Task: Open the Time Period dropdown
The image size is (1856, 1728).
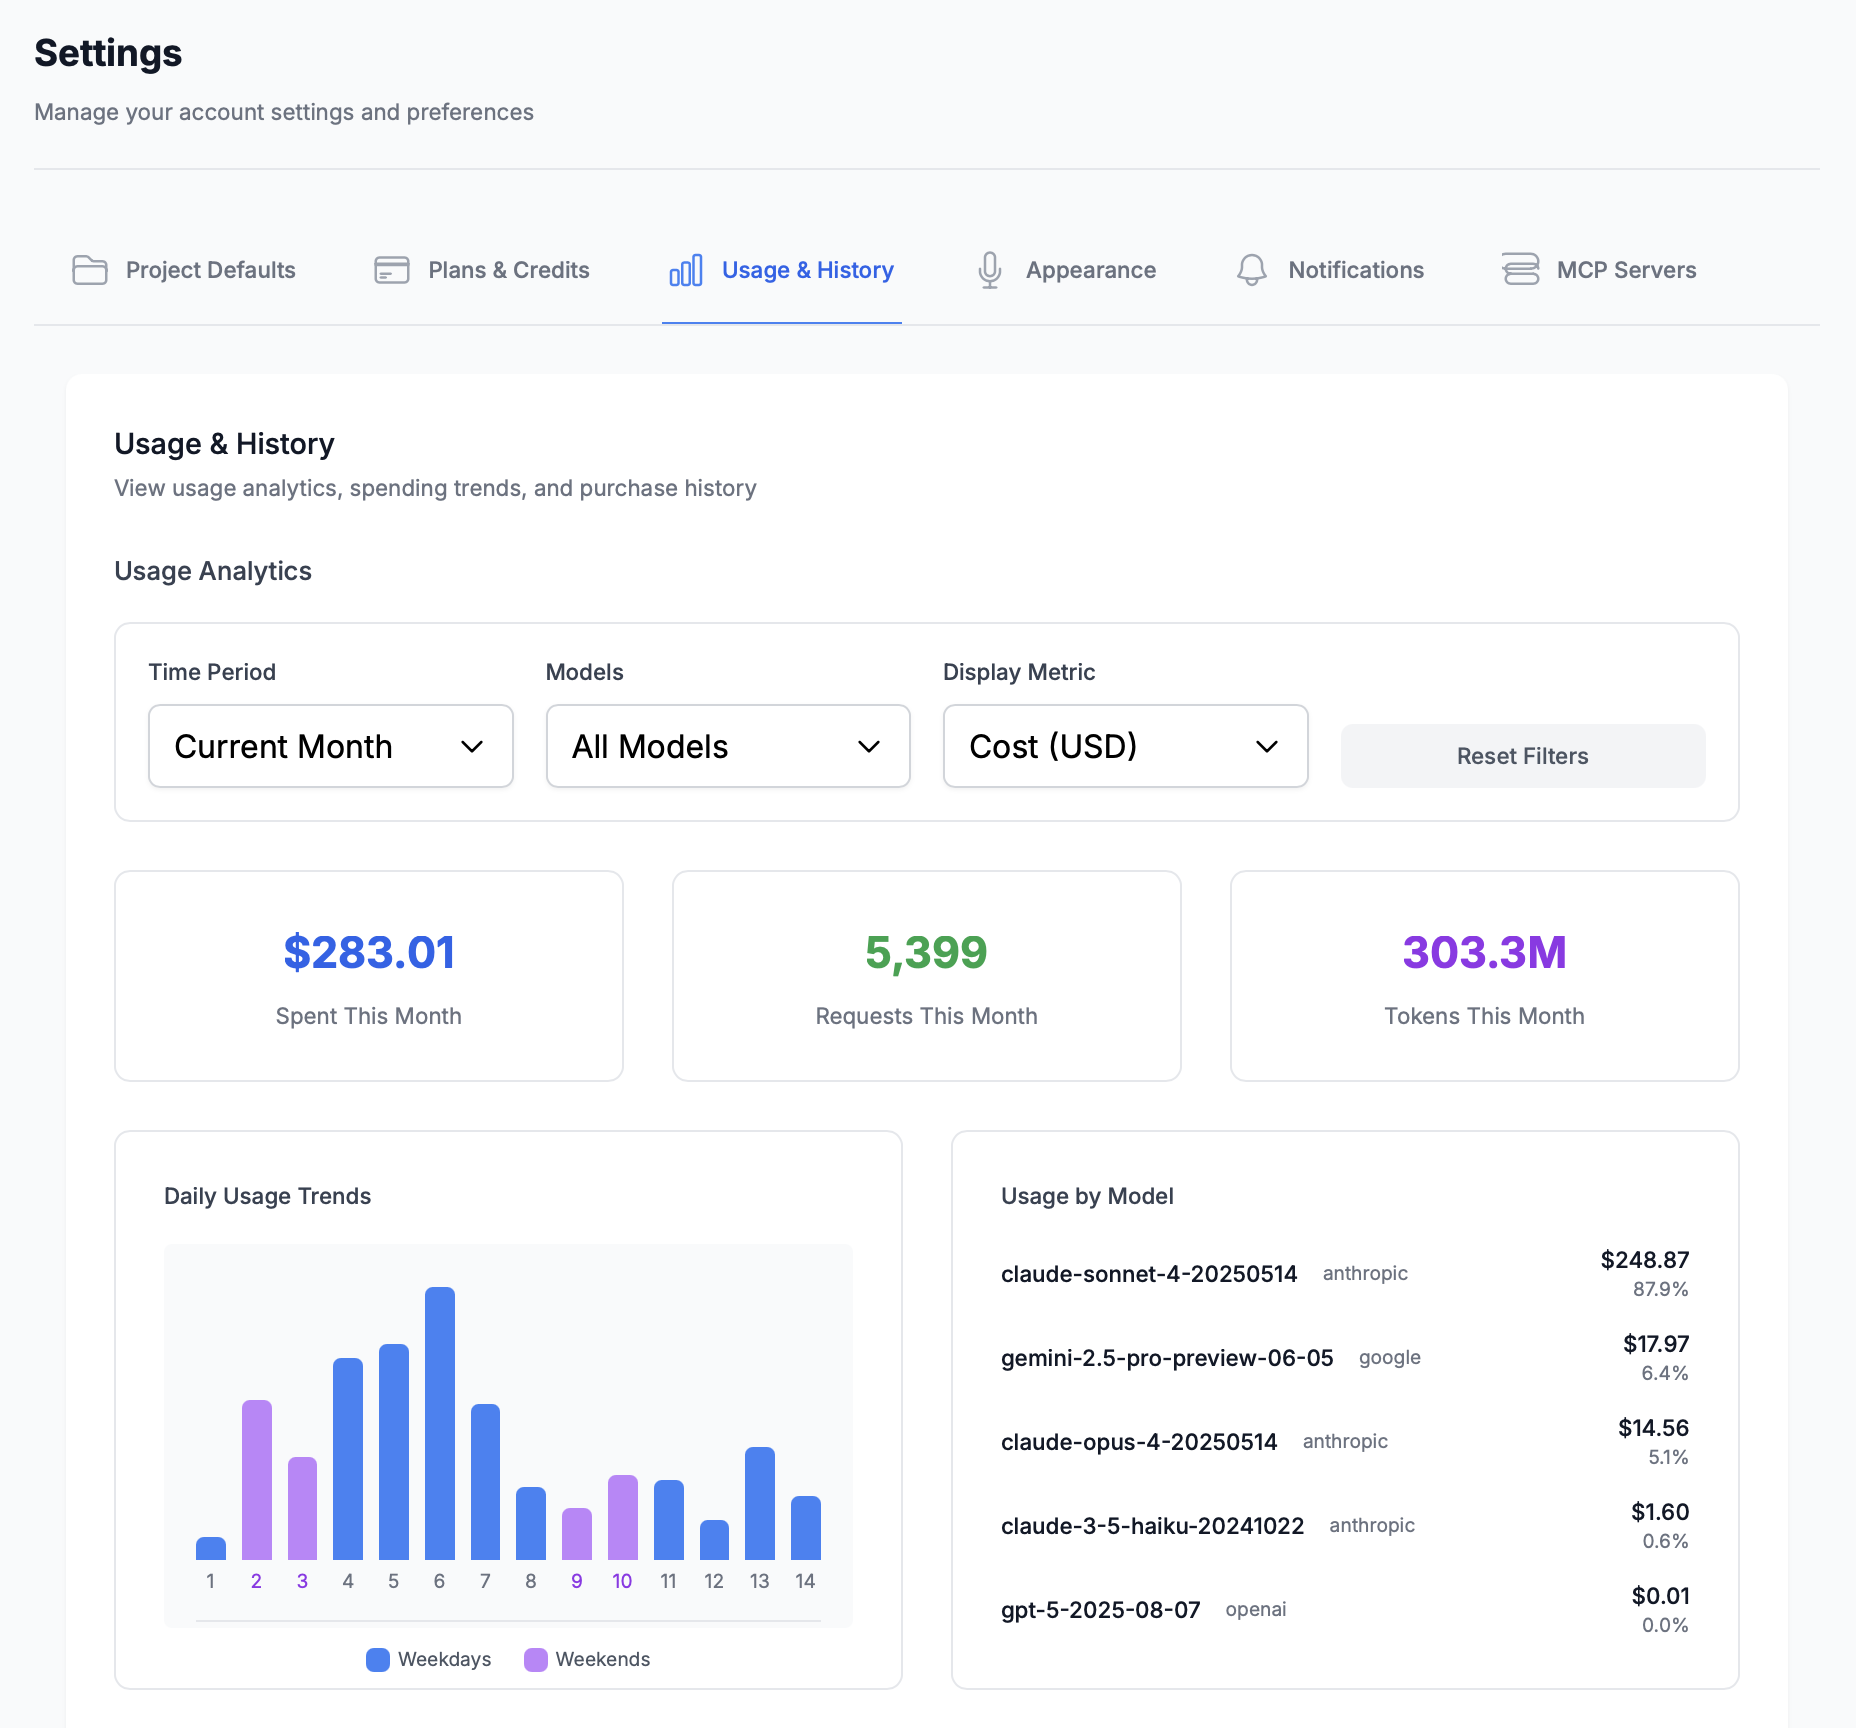Action: (330, 746)
